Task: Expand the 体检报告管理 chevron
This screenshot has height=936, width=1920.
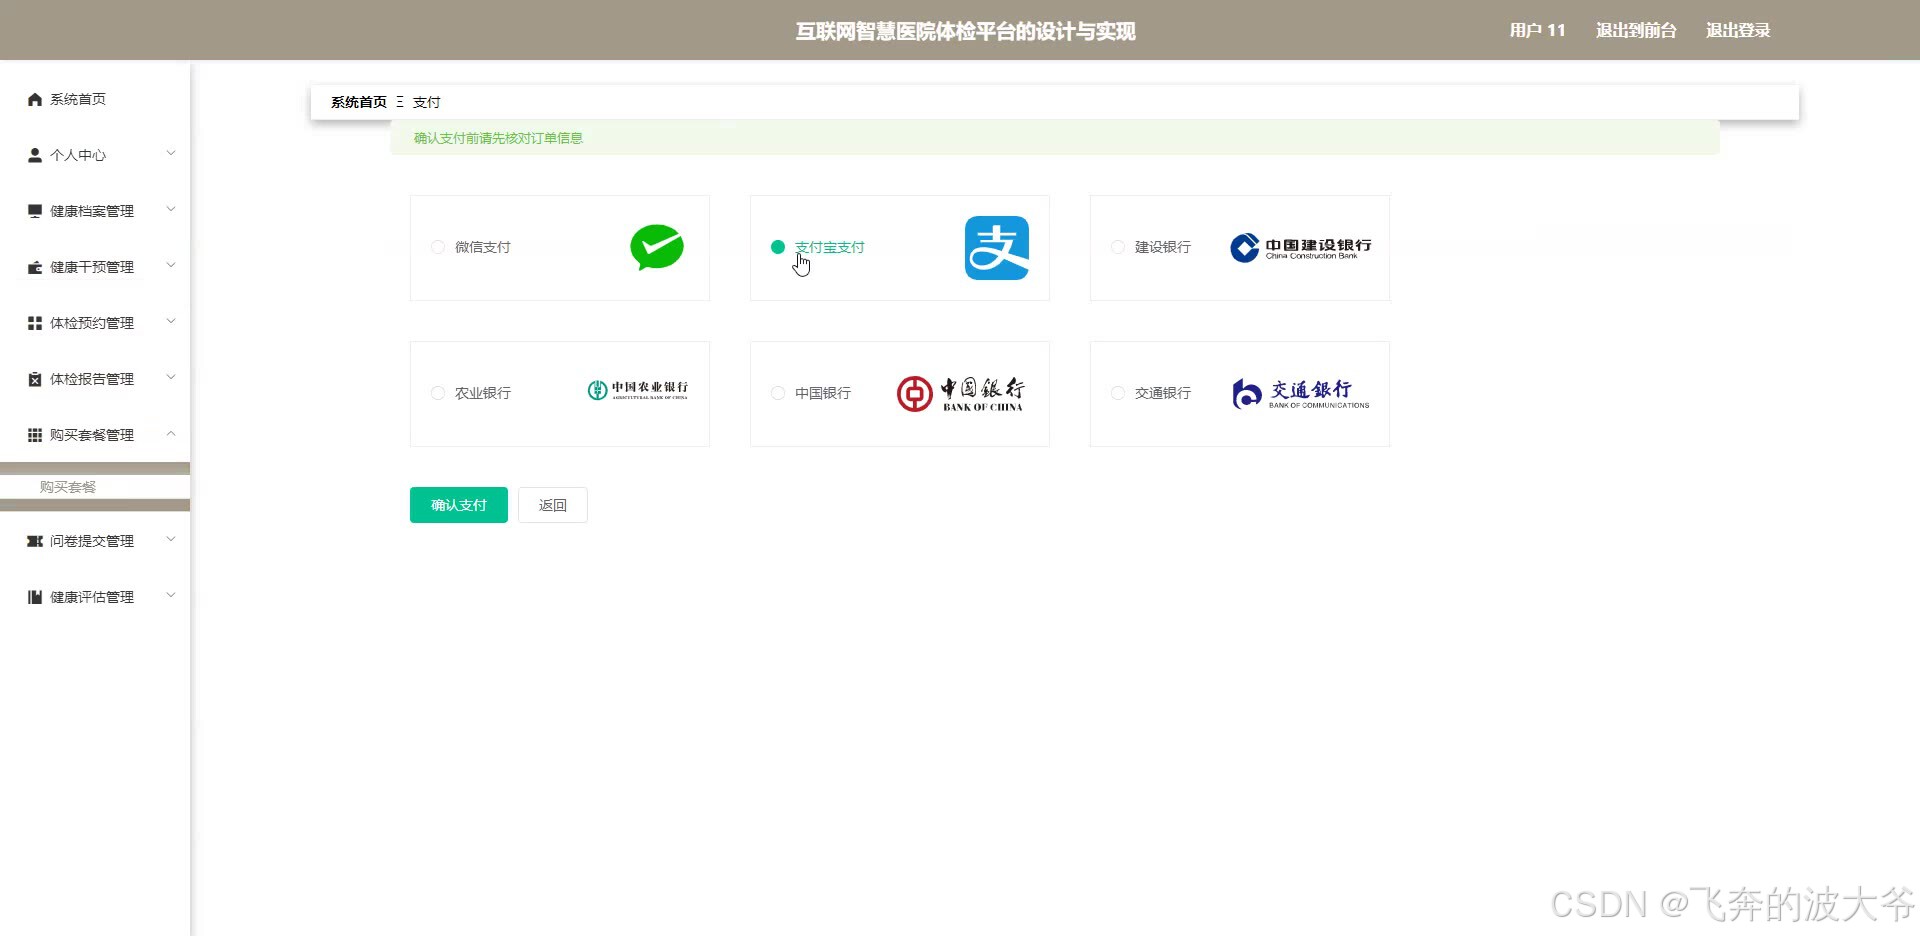Action: (x=171, y=377)
